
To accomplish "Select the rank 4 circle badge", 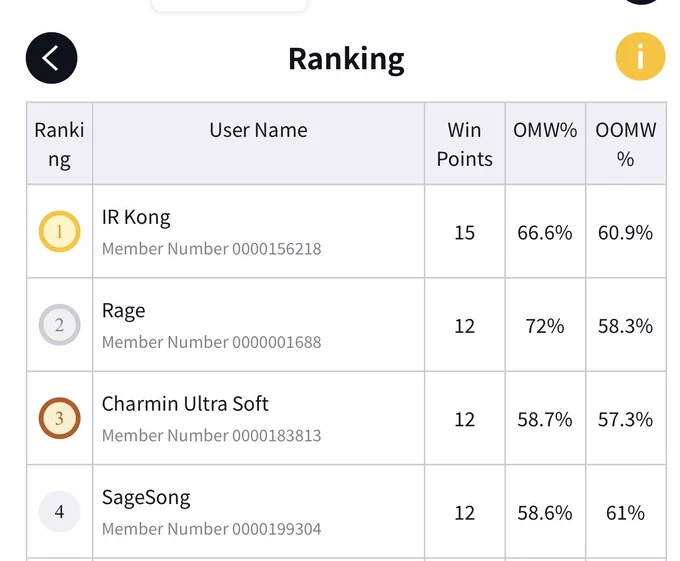I will pos(59,512).
